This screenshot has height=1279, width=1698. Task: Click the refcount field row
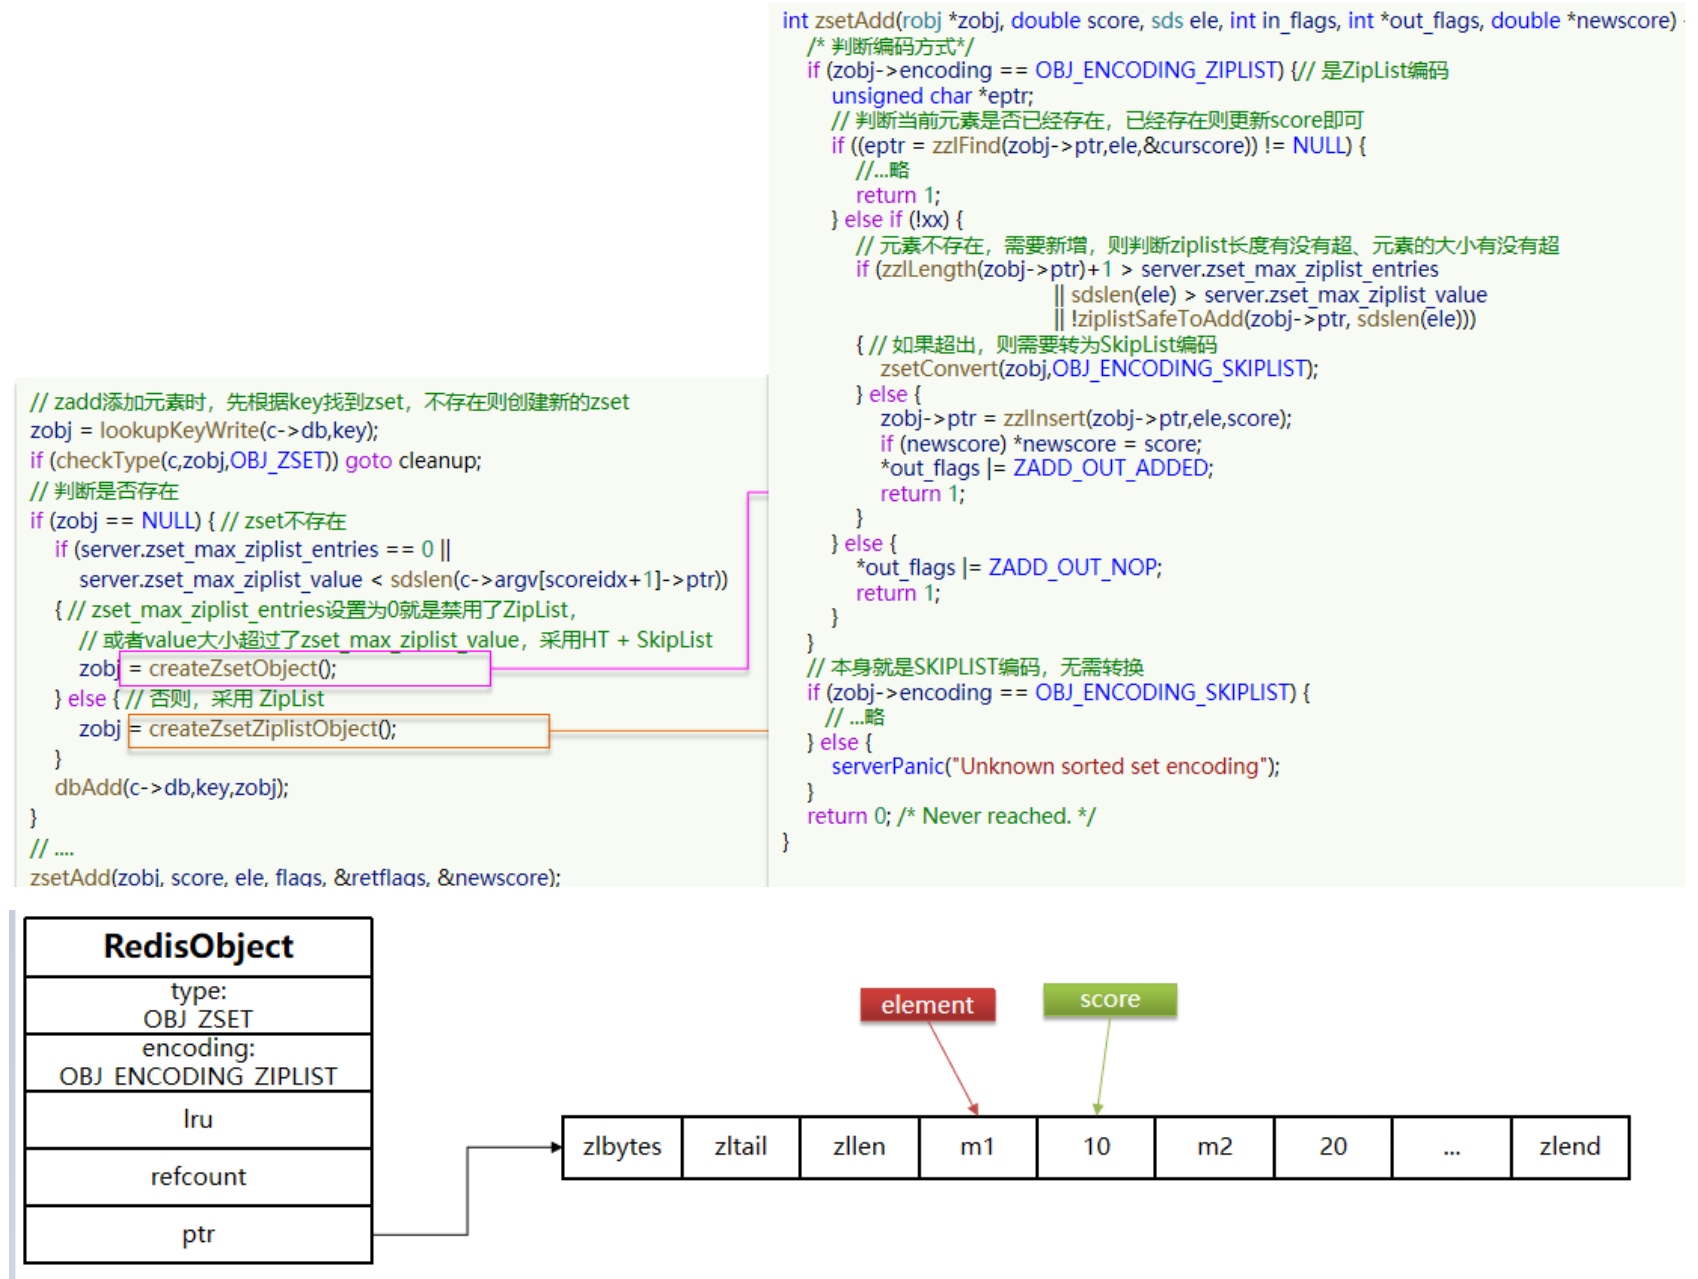pyautogui.click(x=198, y=1177)
